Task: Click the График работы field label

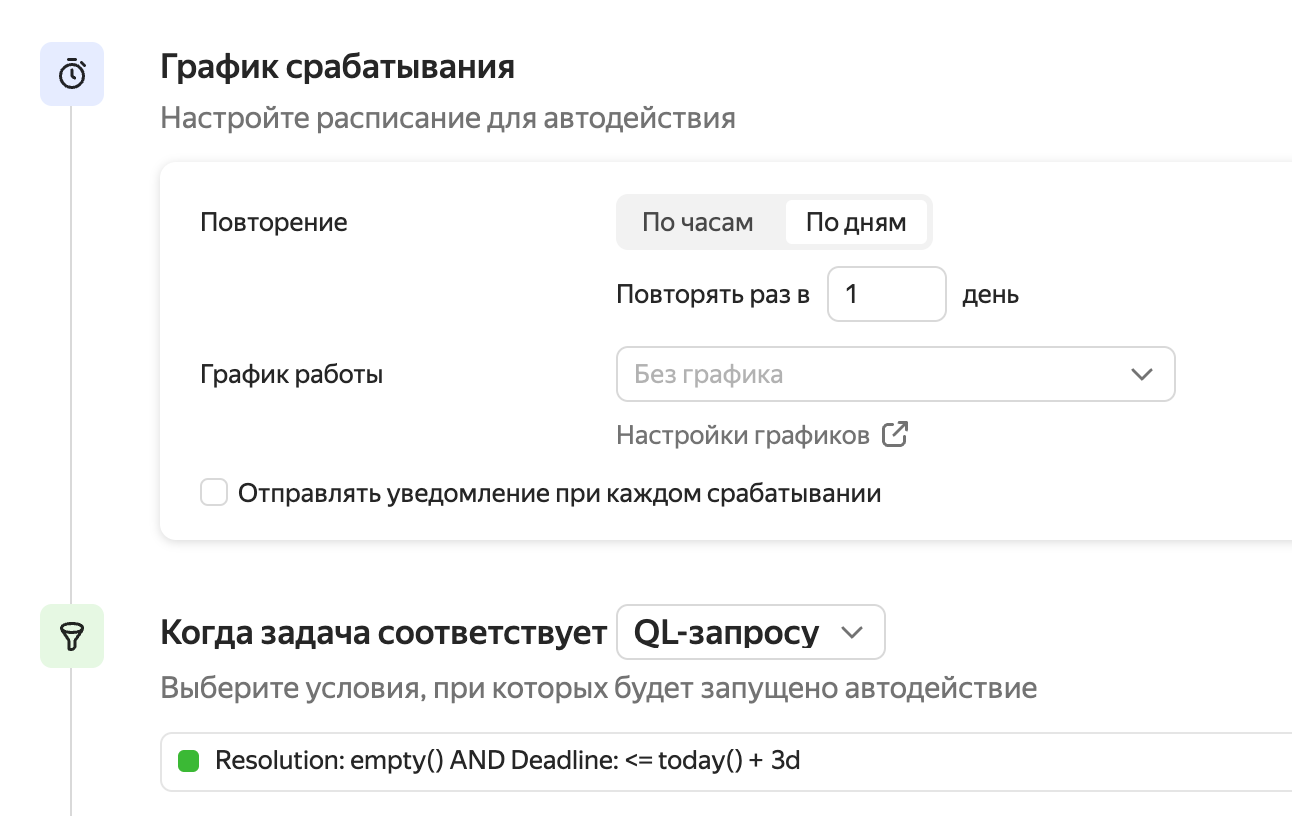Action: [x=291, y=375]
